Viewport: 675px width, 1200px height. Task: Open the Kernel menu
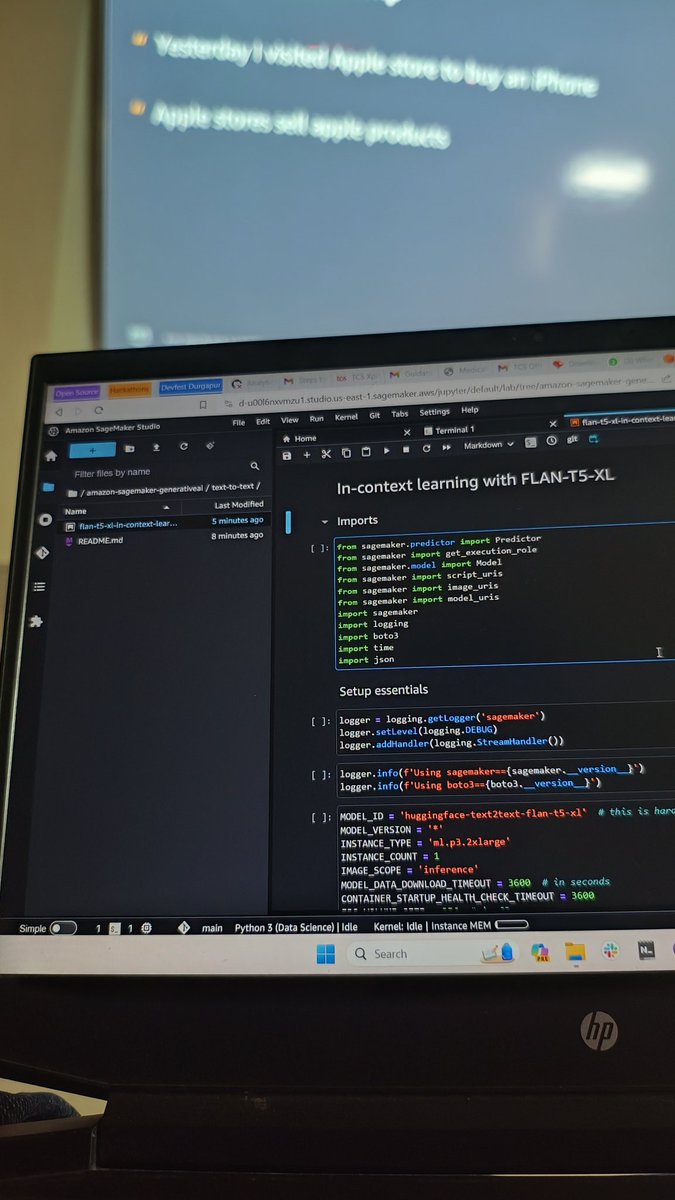click(x=346, y=417)
